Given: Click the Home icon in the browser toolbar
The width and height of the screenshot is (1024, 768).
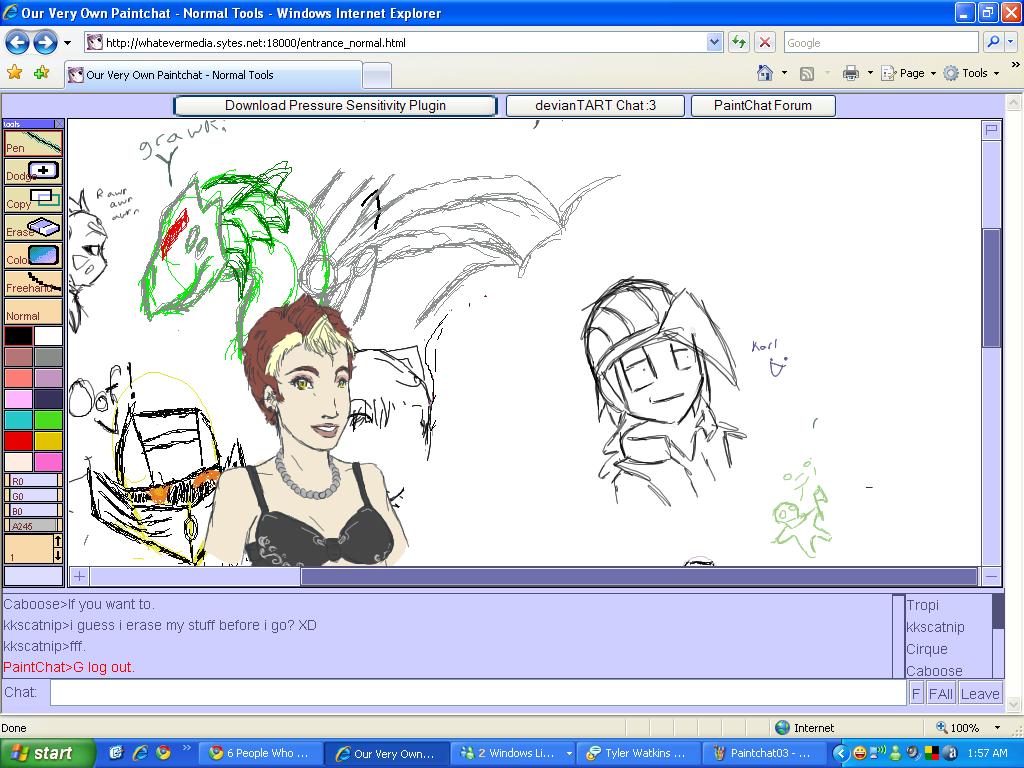Looking at the screenshot, I should point(762,74).
